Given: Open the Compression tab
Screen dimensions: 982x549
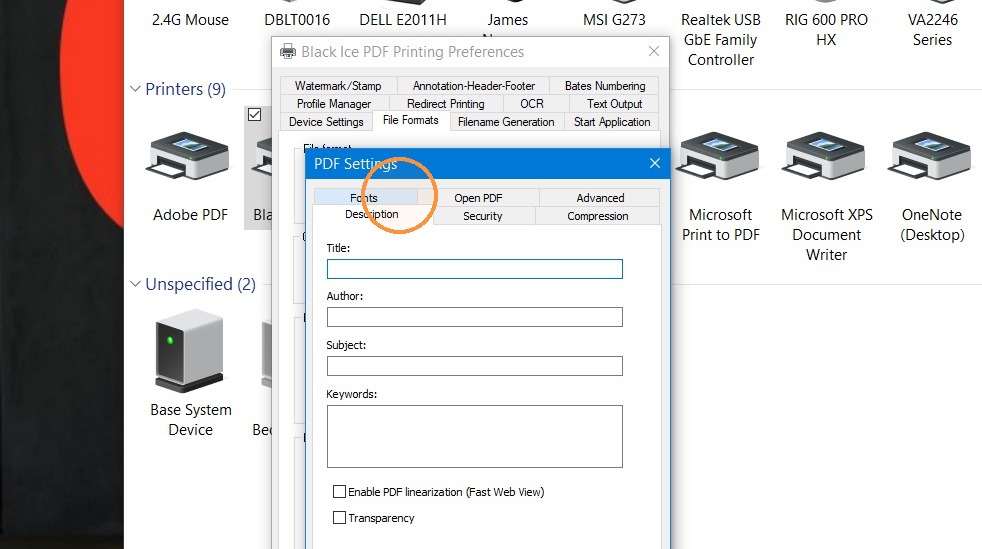Looking at the screenshot, I should (x=597, y=216).
